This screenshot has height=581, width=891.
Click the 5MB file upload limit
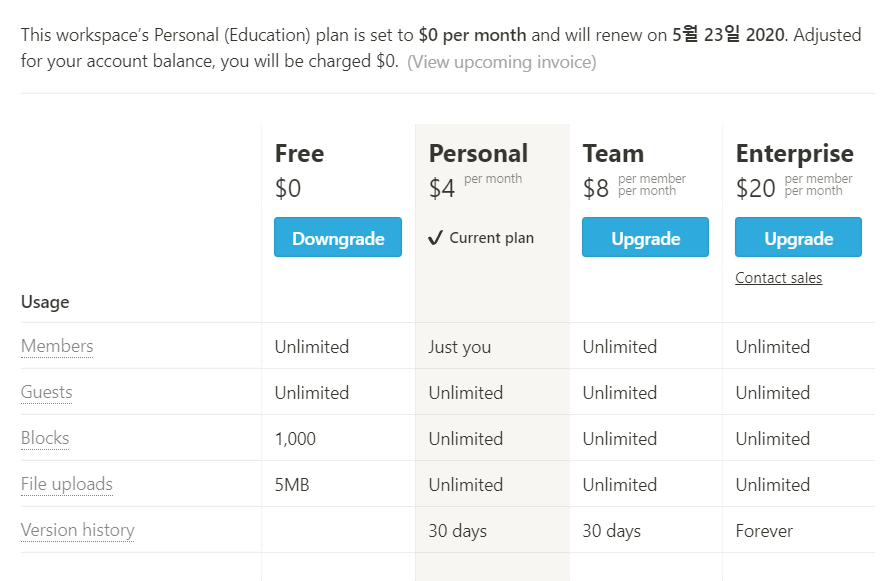tap(292, 485)
